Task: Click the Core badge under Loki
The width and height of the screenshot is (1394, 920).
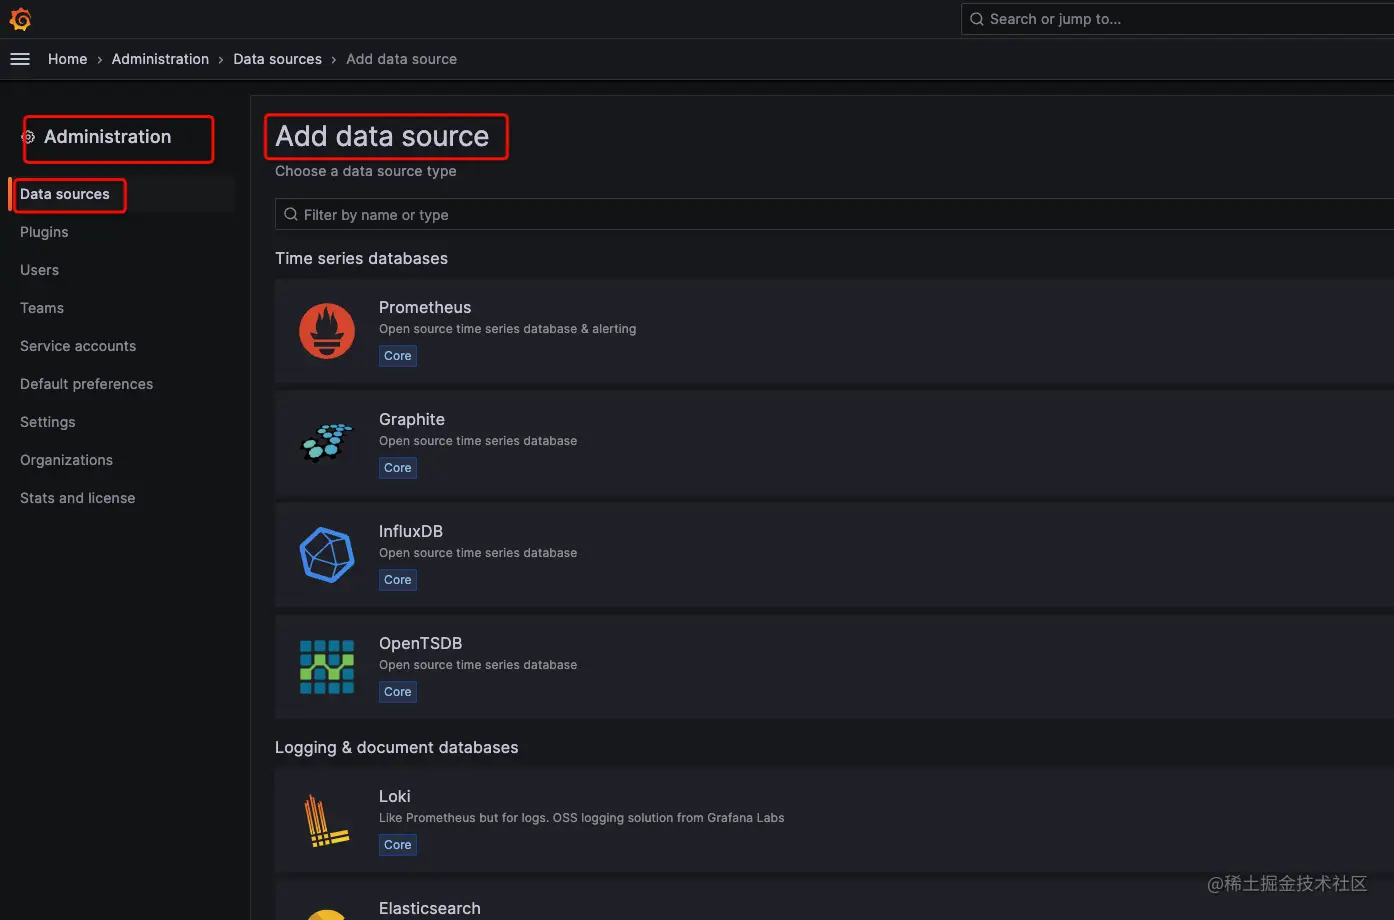Action: (398, 845)
